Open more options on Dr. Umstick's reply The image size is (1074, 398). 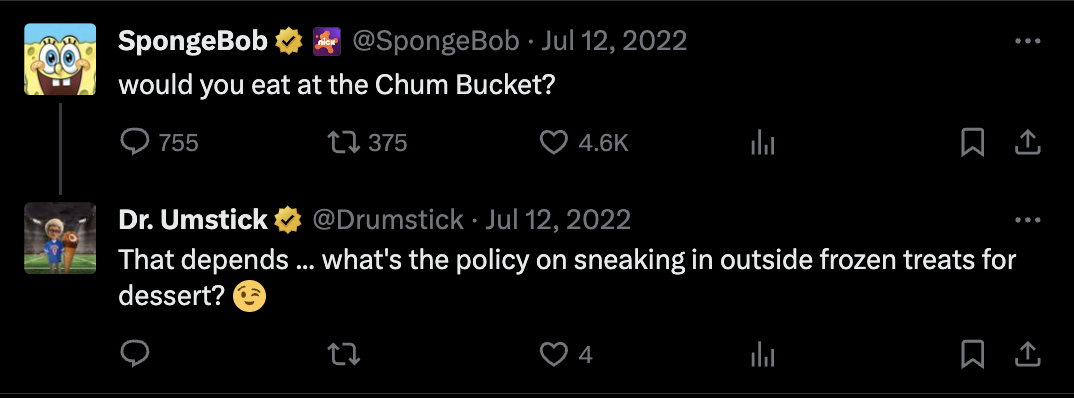pos(1027,221)
